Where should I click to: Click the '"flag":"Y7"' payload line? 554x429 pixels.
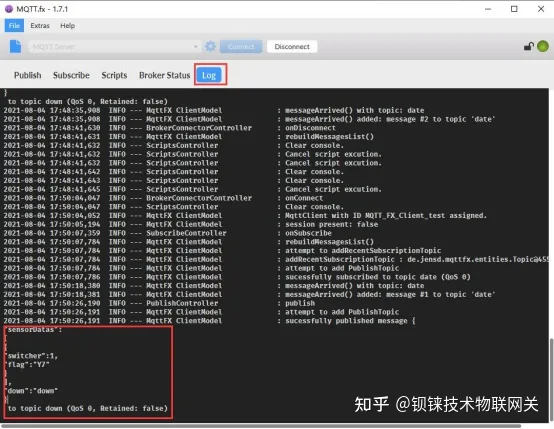27,364
